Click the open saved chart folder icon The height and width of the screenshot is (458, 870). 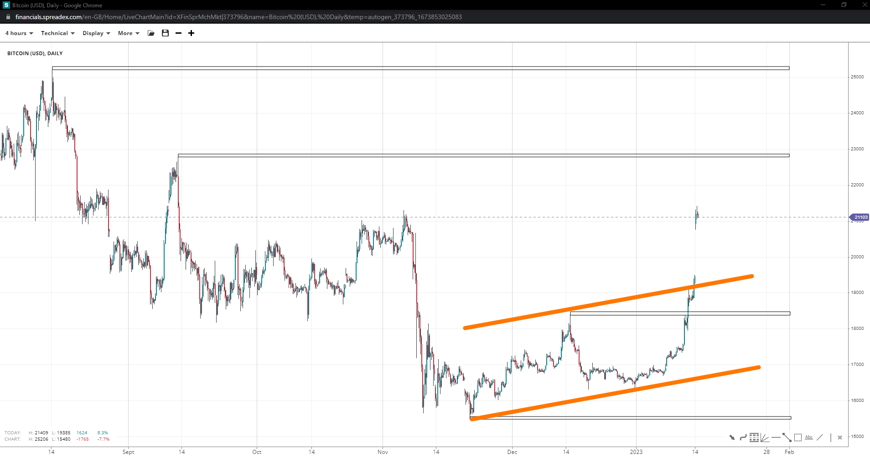tap(151, 33)
